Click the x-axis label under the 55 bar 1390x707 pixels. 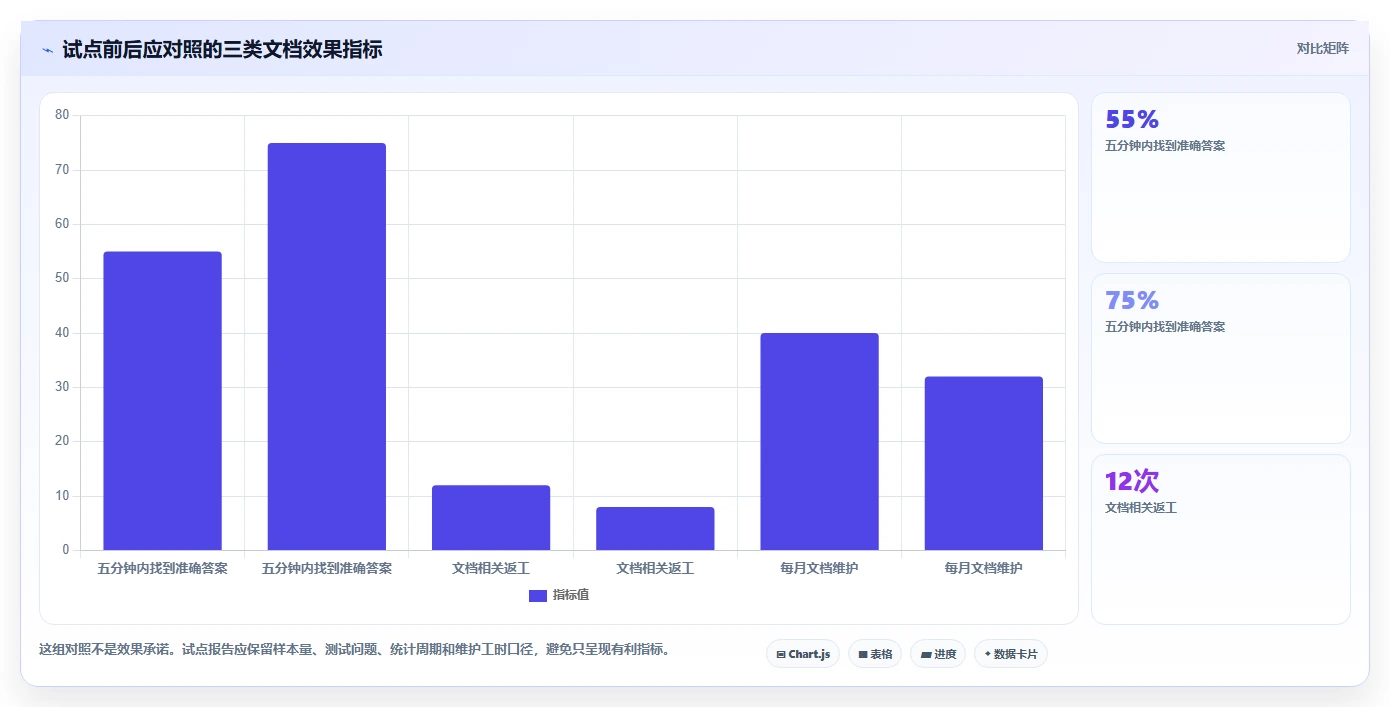point(162,568)
